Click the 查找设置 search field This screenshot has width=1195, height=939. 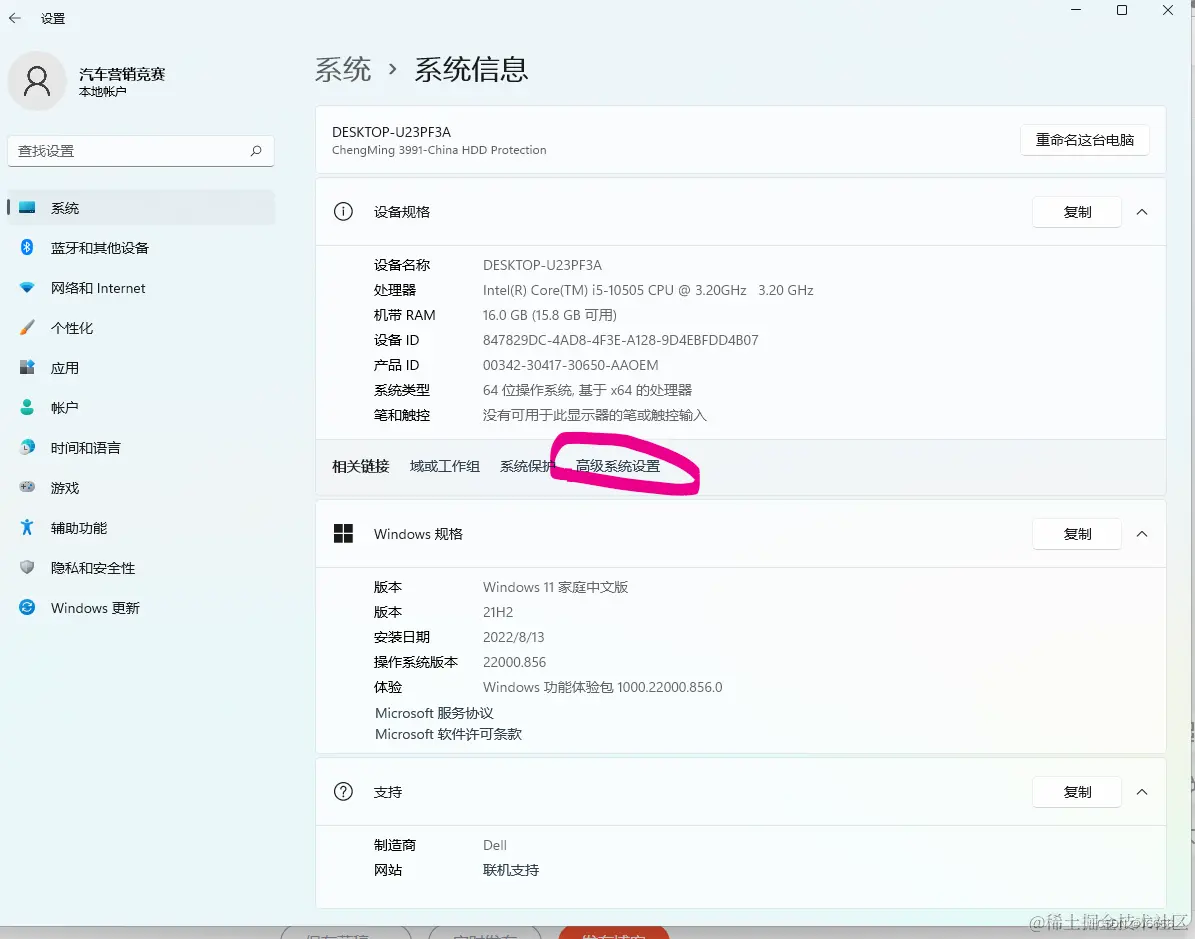[141, 151]
